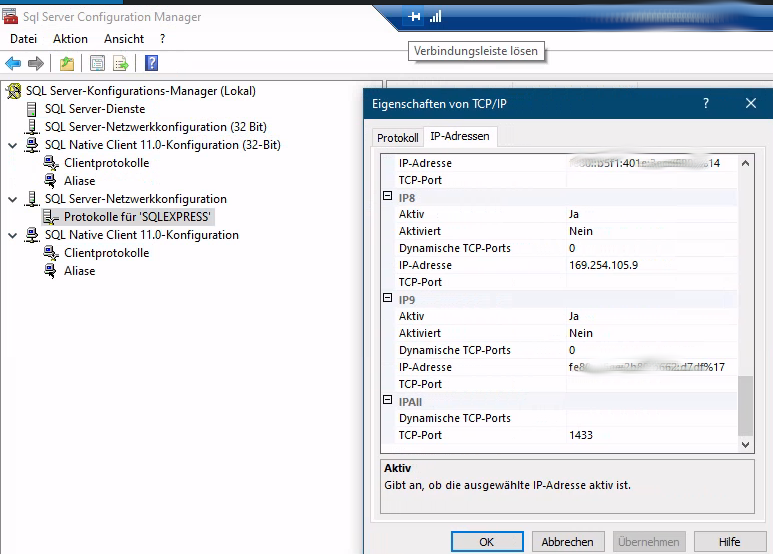Click the Übernehmen button
Image resolution: width=773 pixels, height=554 pixels.
click(649, 542)
